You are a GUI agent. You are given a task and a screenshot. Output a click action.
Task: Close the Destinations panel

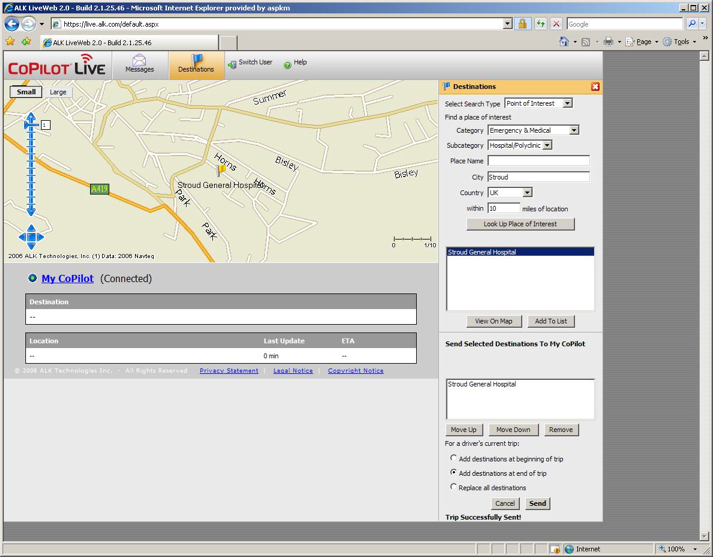pos(595,86)
